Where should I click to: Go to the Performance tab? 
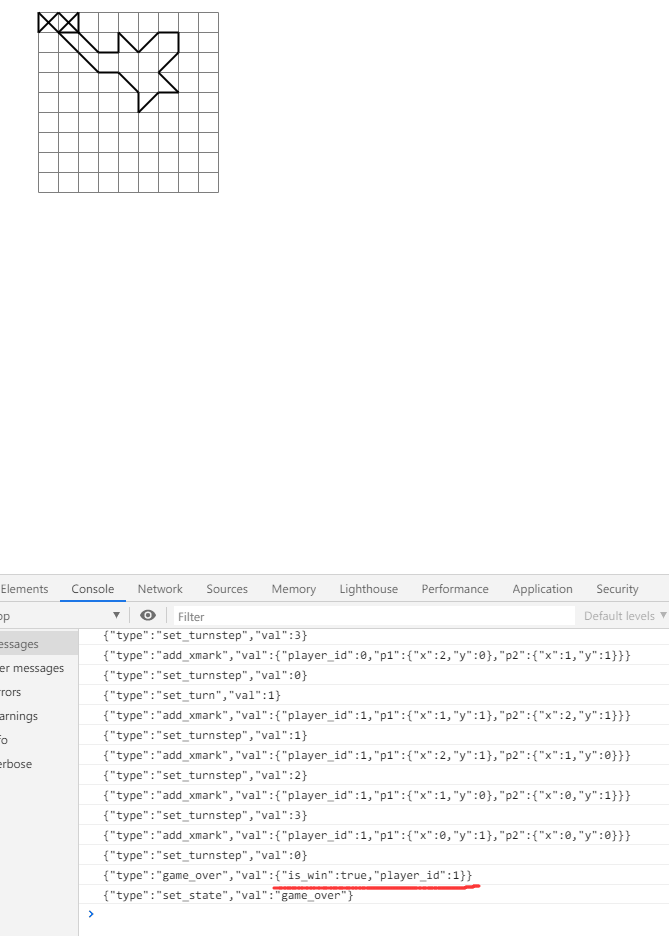pyautogui.click(x=455, y=589)
